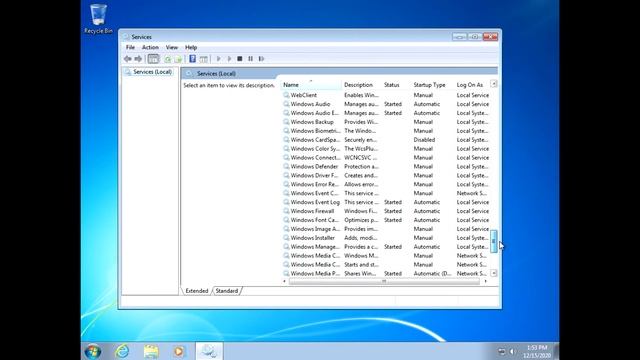640x360 pixels.
Task: Click the Start Service play icon
Action: pyautogui.click(x=218, y=59)
